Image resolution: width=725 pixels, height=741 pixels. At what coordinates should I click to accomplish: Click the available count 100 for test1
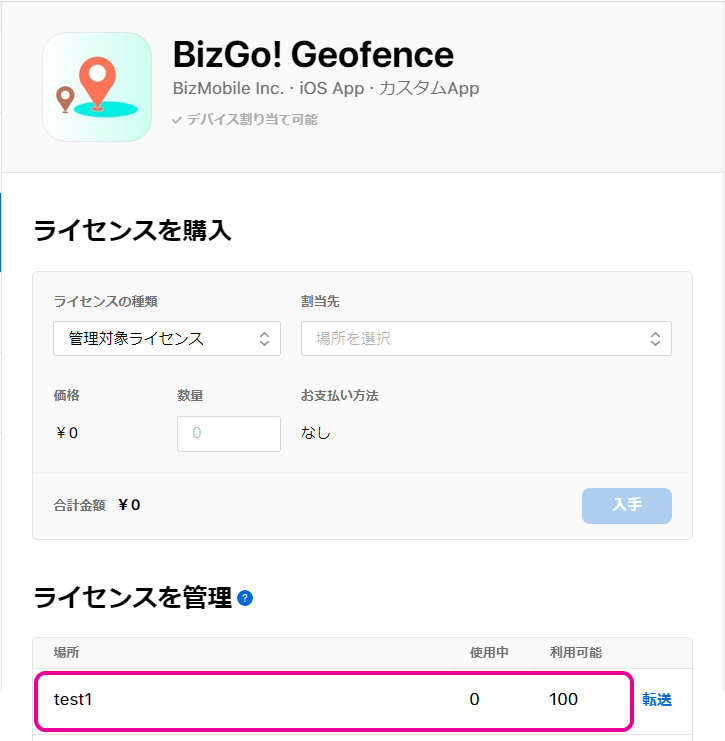[x=564, y=700]
